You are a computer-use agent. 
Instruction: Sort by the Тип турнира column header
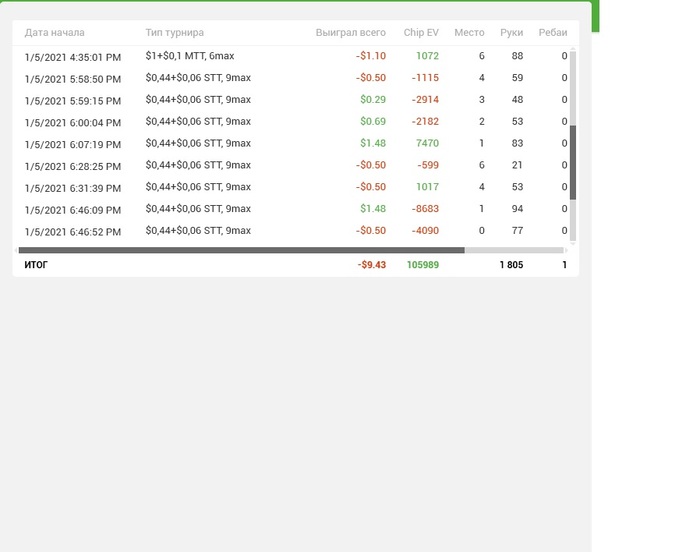(x=175, y=33)
